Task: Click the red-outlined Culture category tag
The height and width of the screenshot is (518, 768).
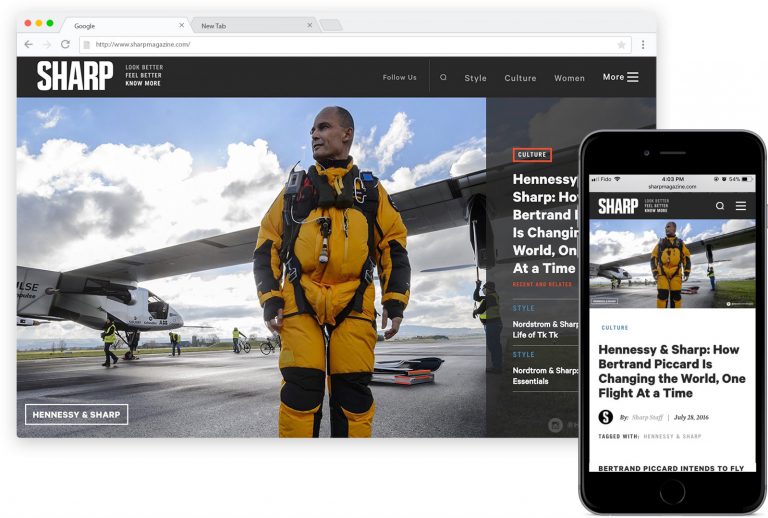Action: pyautogui.click(x=532, y=155)
